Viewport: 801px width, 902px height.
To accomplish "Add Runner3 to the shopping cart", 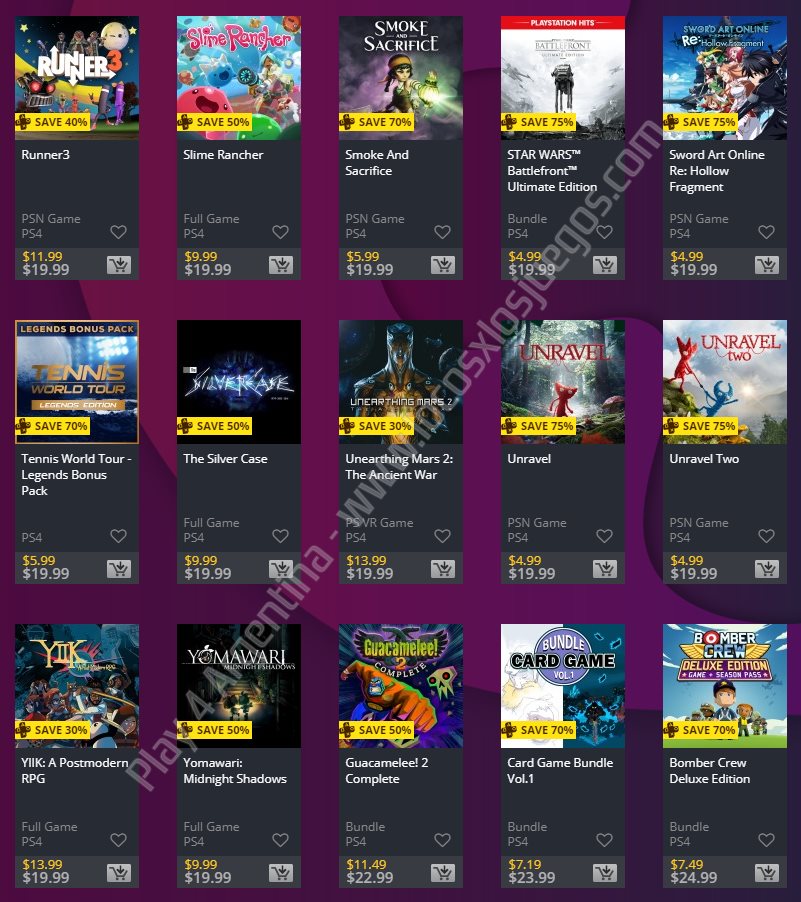I will (x=119, y=265).
